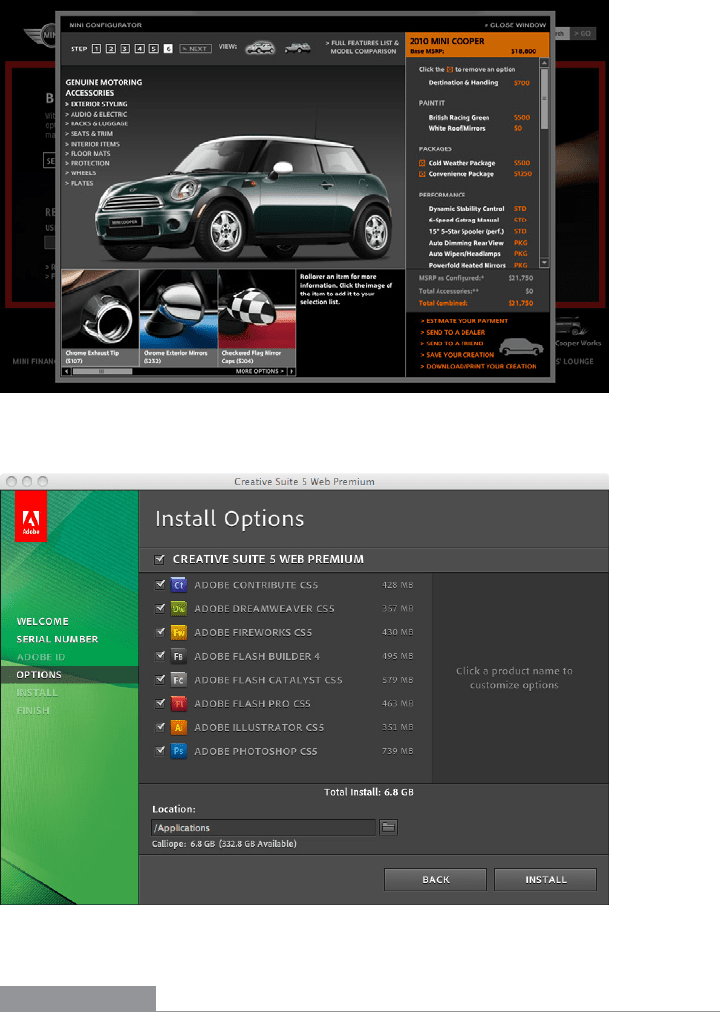Click the Contribute CS5 product icon
720x1012 pixels.
(x=179, y=585)
